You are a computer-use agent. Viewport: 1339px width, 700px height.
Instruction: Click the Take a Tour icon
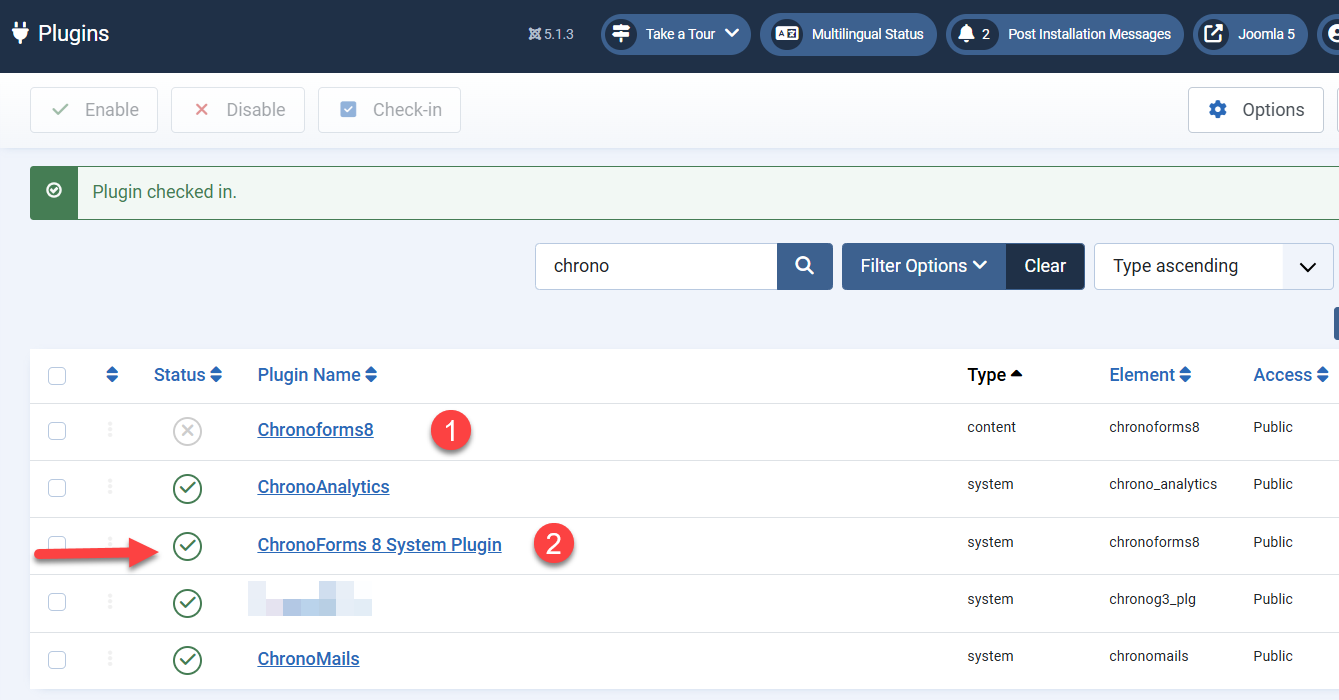pos(621,34)
